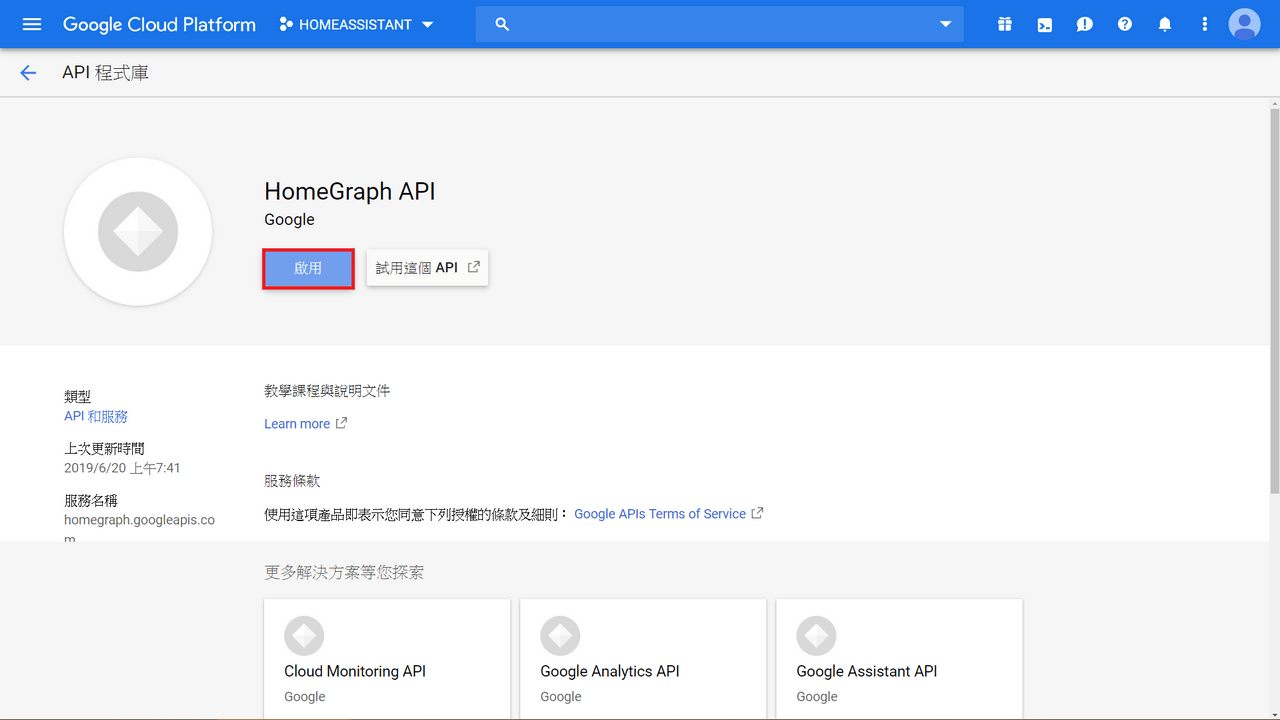This screenshot has width=1280, height=720.
Task: Open the three-dot settings menu
Action: [1205, 24]
